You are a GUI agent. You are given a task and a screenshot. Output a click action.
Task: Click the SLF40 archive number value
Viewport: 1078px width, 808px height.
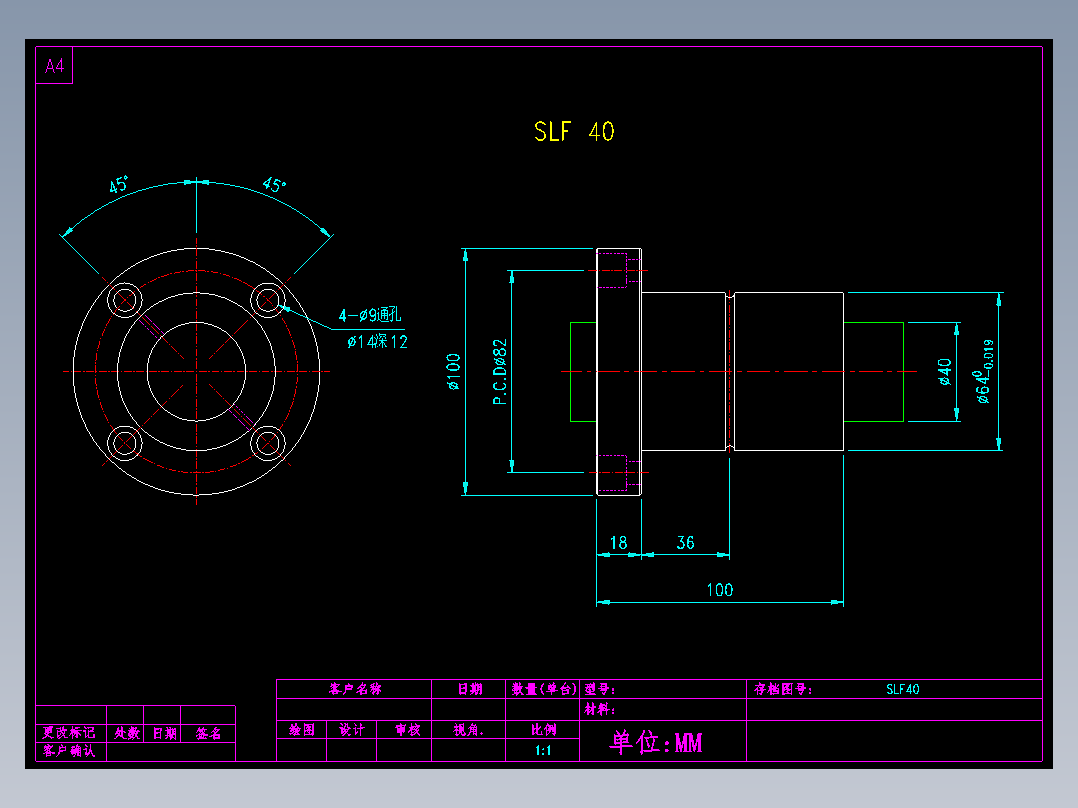(x=903, y=689)
